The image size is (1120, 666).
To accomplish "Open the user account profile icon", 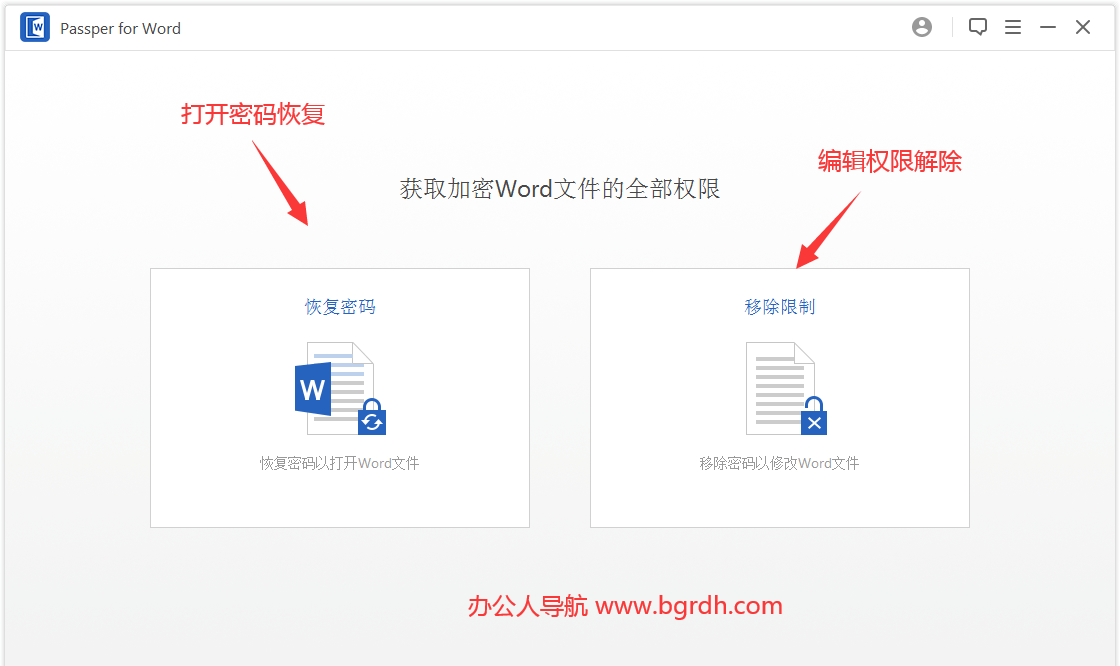I will pos(922,27).
